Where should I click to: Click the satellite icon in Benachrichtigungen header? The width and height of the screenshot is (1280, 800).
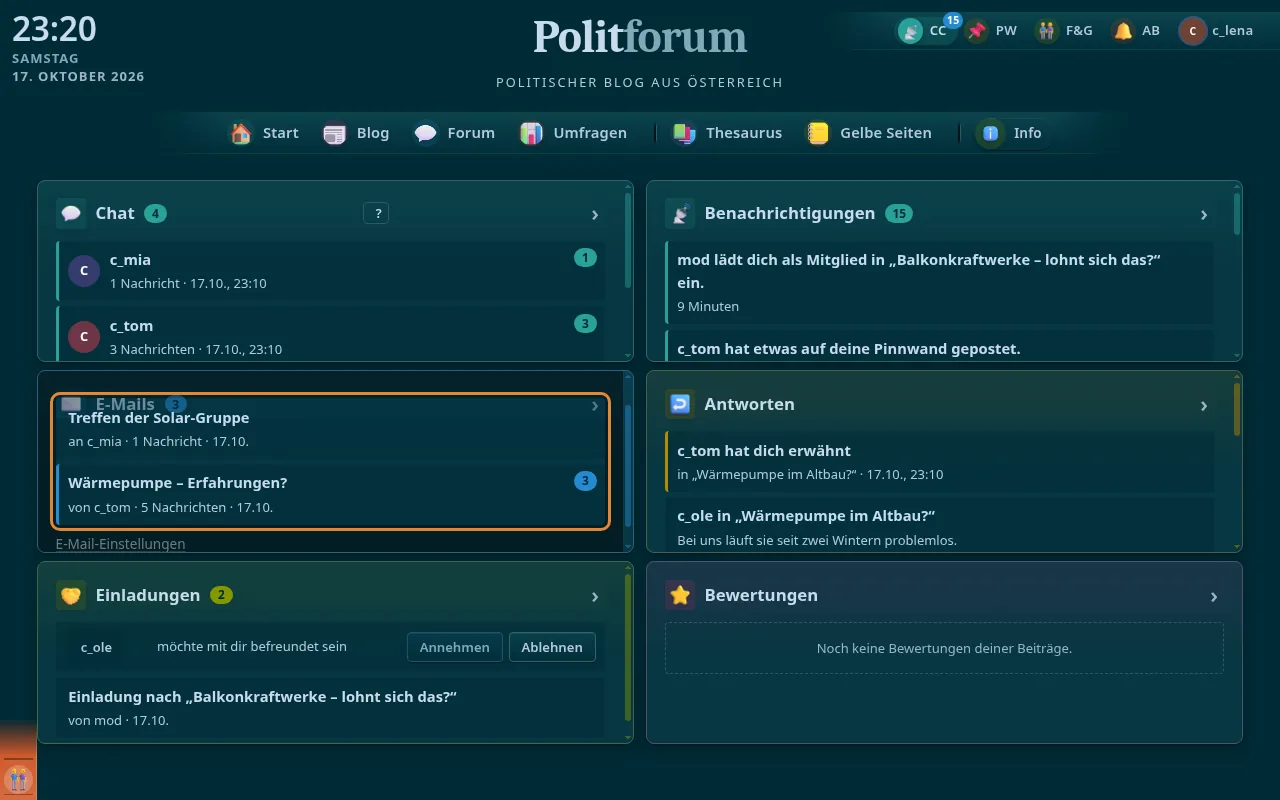point(680,213)
